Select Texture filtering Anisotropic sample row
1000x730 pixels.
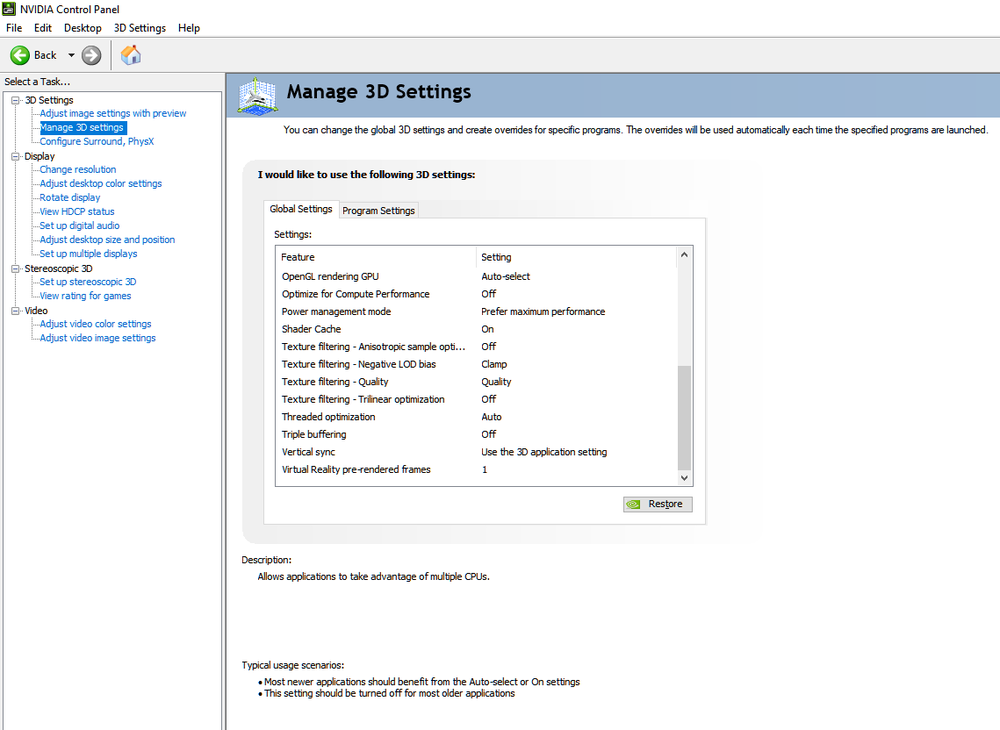pos(476,347)
